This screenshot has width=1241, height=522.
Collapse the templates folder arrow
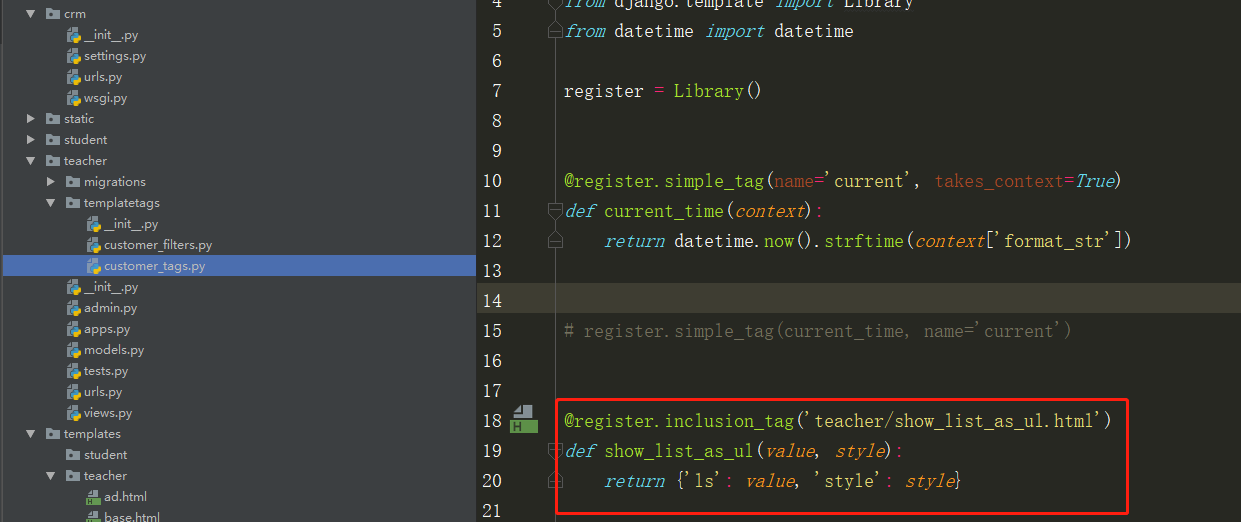pos(31,434)
